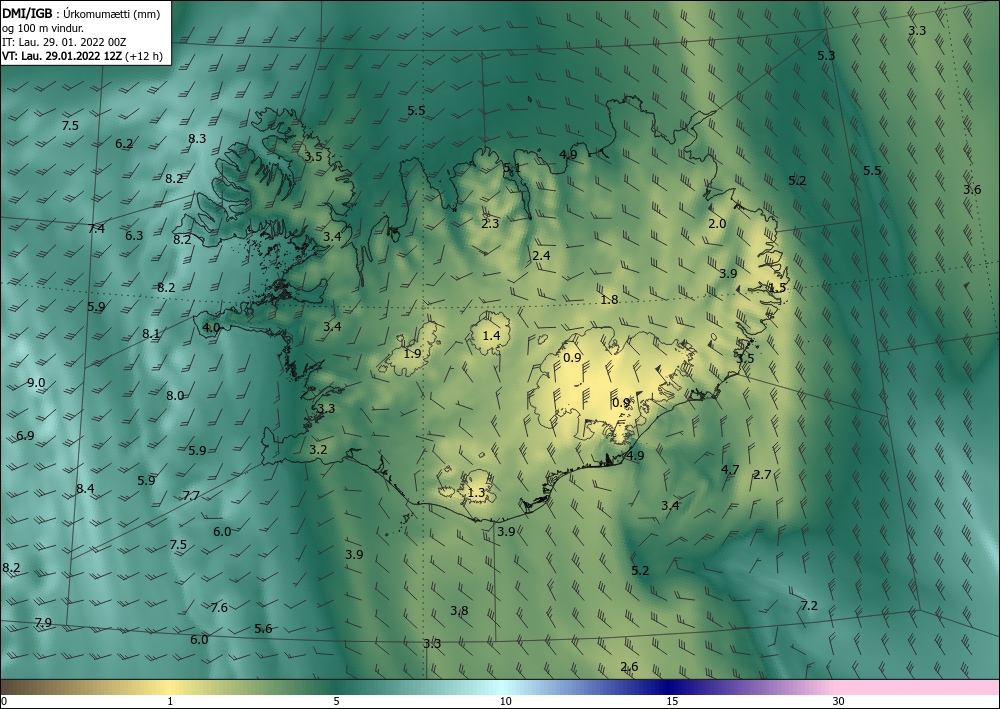
Task: Click the 1.5 value on the east coast
Action: point(777,288)
